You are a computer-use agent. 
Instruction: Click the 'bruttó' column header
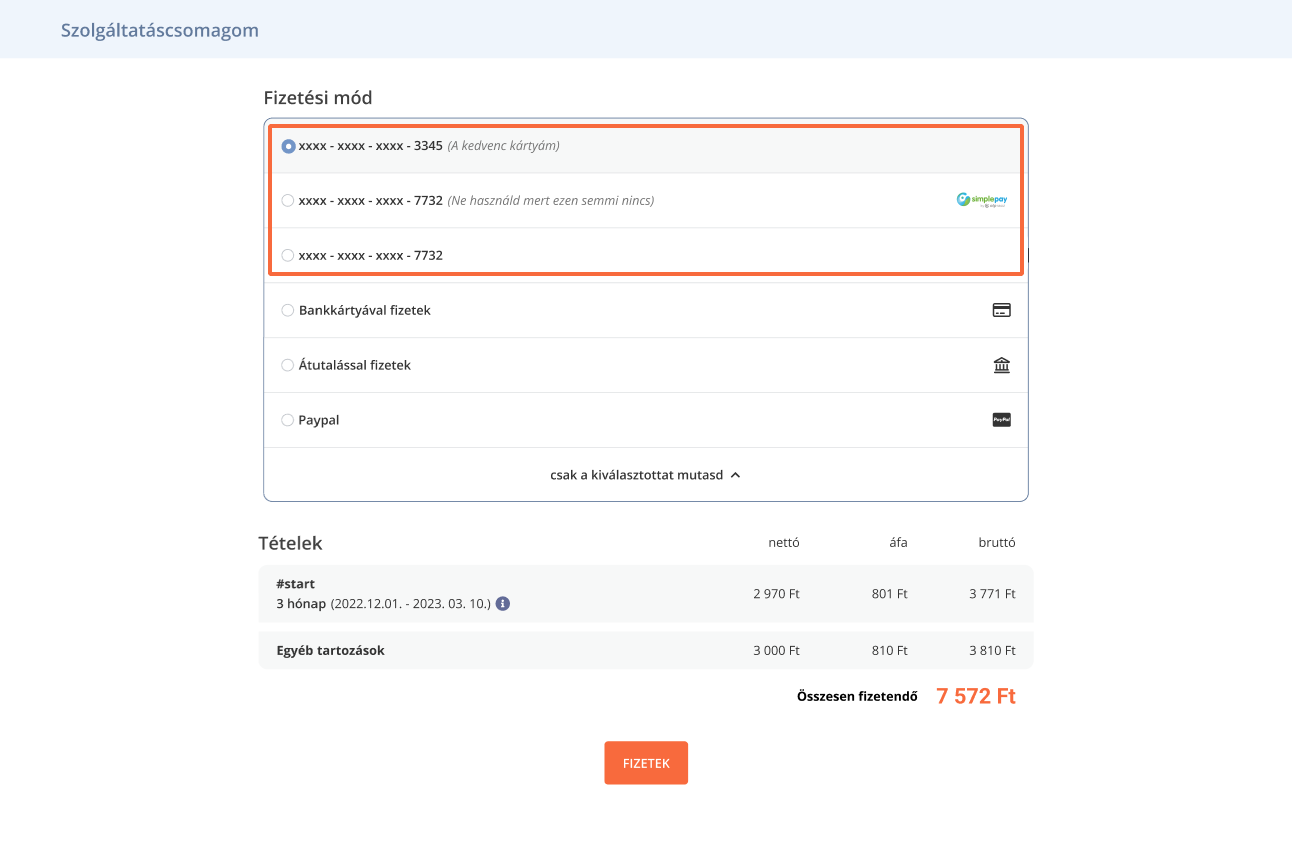pos(996,543)
